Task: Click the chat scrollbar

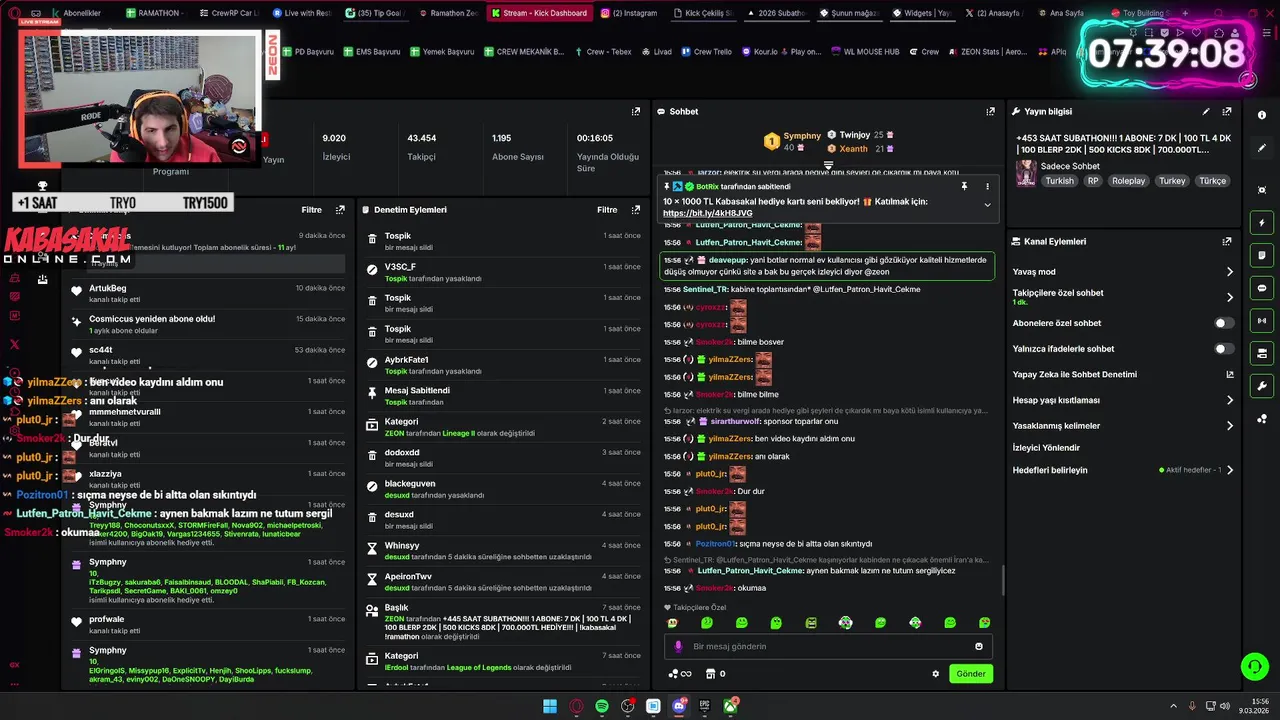Action: pos(1002,580)
